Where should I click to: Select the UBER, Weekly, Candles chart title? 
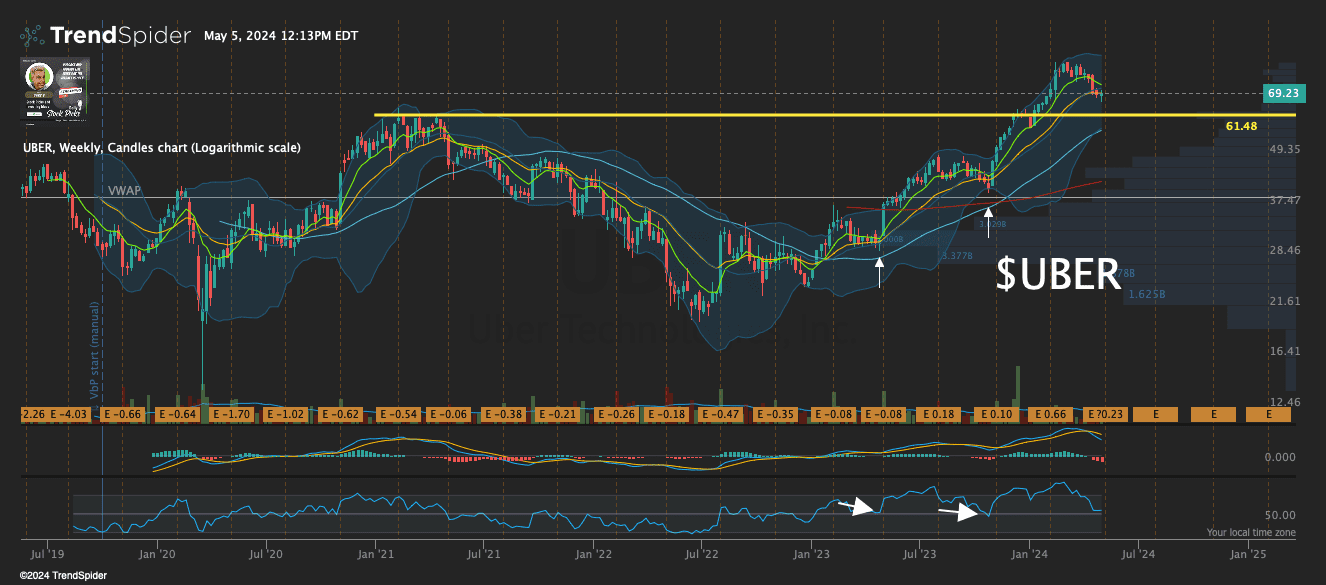point(161,147)
